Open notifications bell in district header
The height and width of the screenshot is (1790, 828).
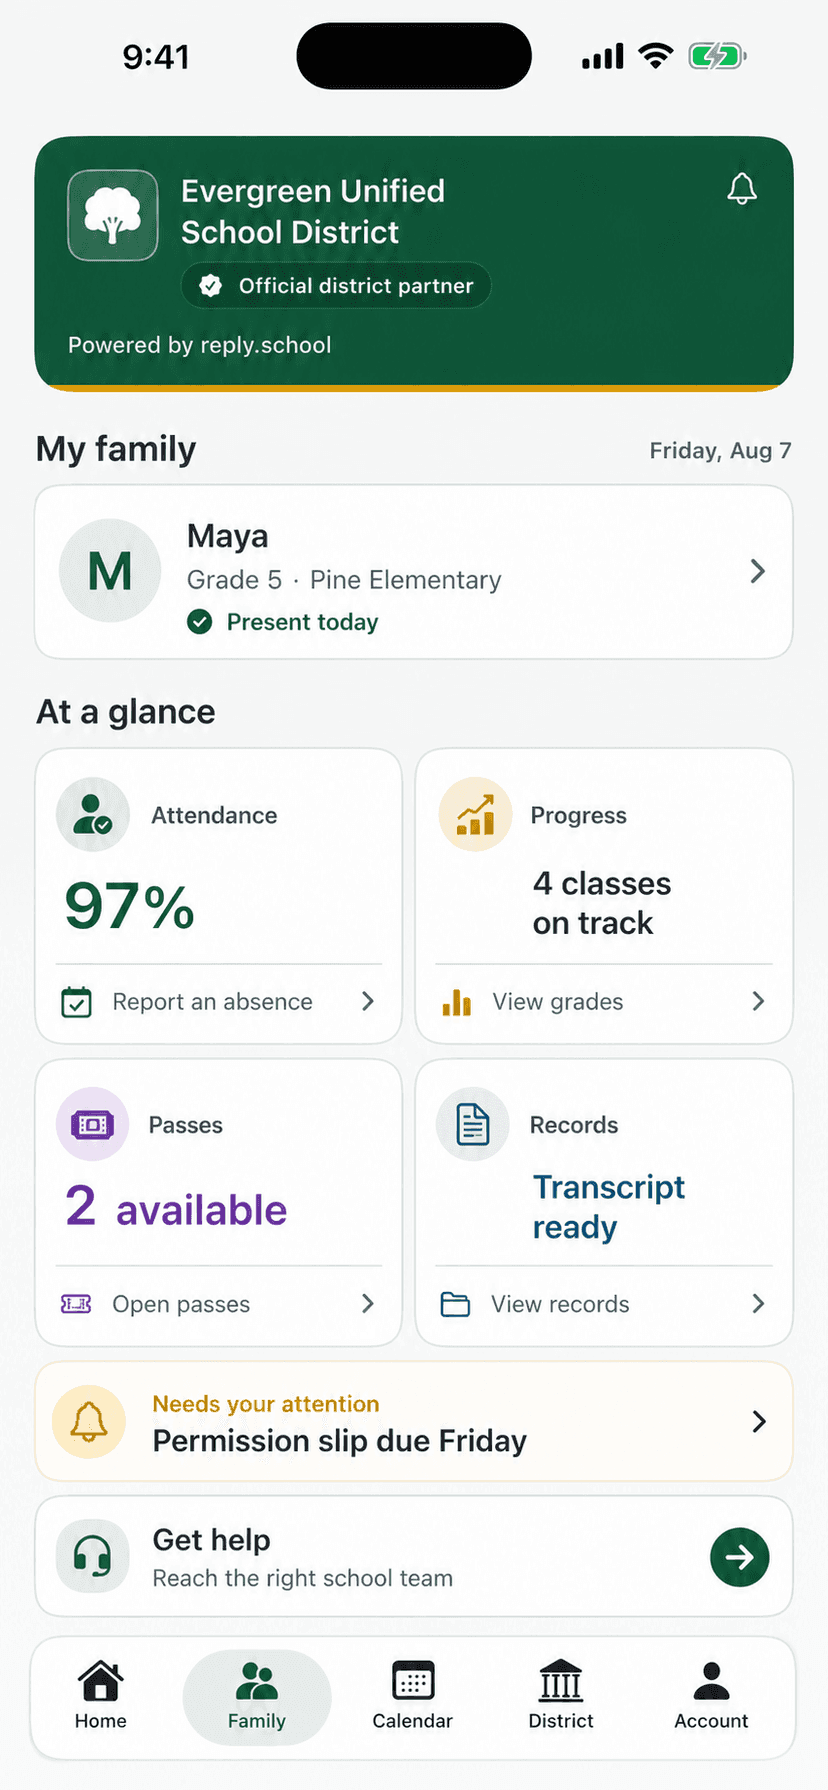[x=741, y=189]
